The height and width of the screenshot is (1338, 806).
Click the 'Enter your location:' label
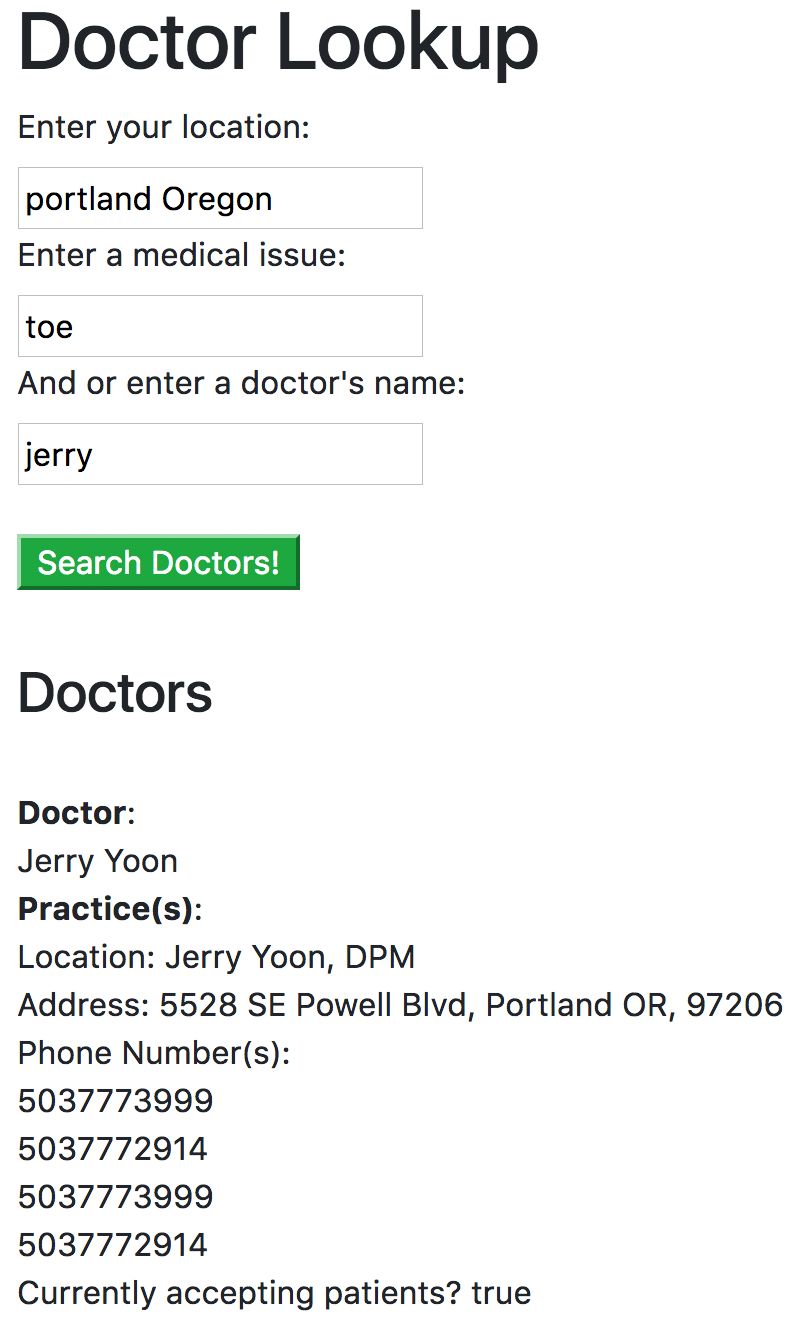point(162,127)
